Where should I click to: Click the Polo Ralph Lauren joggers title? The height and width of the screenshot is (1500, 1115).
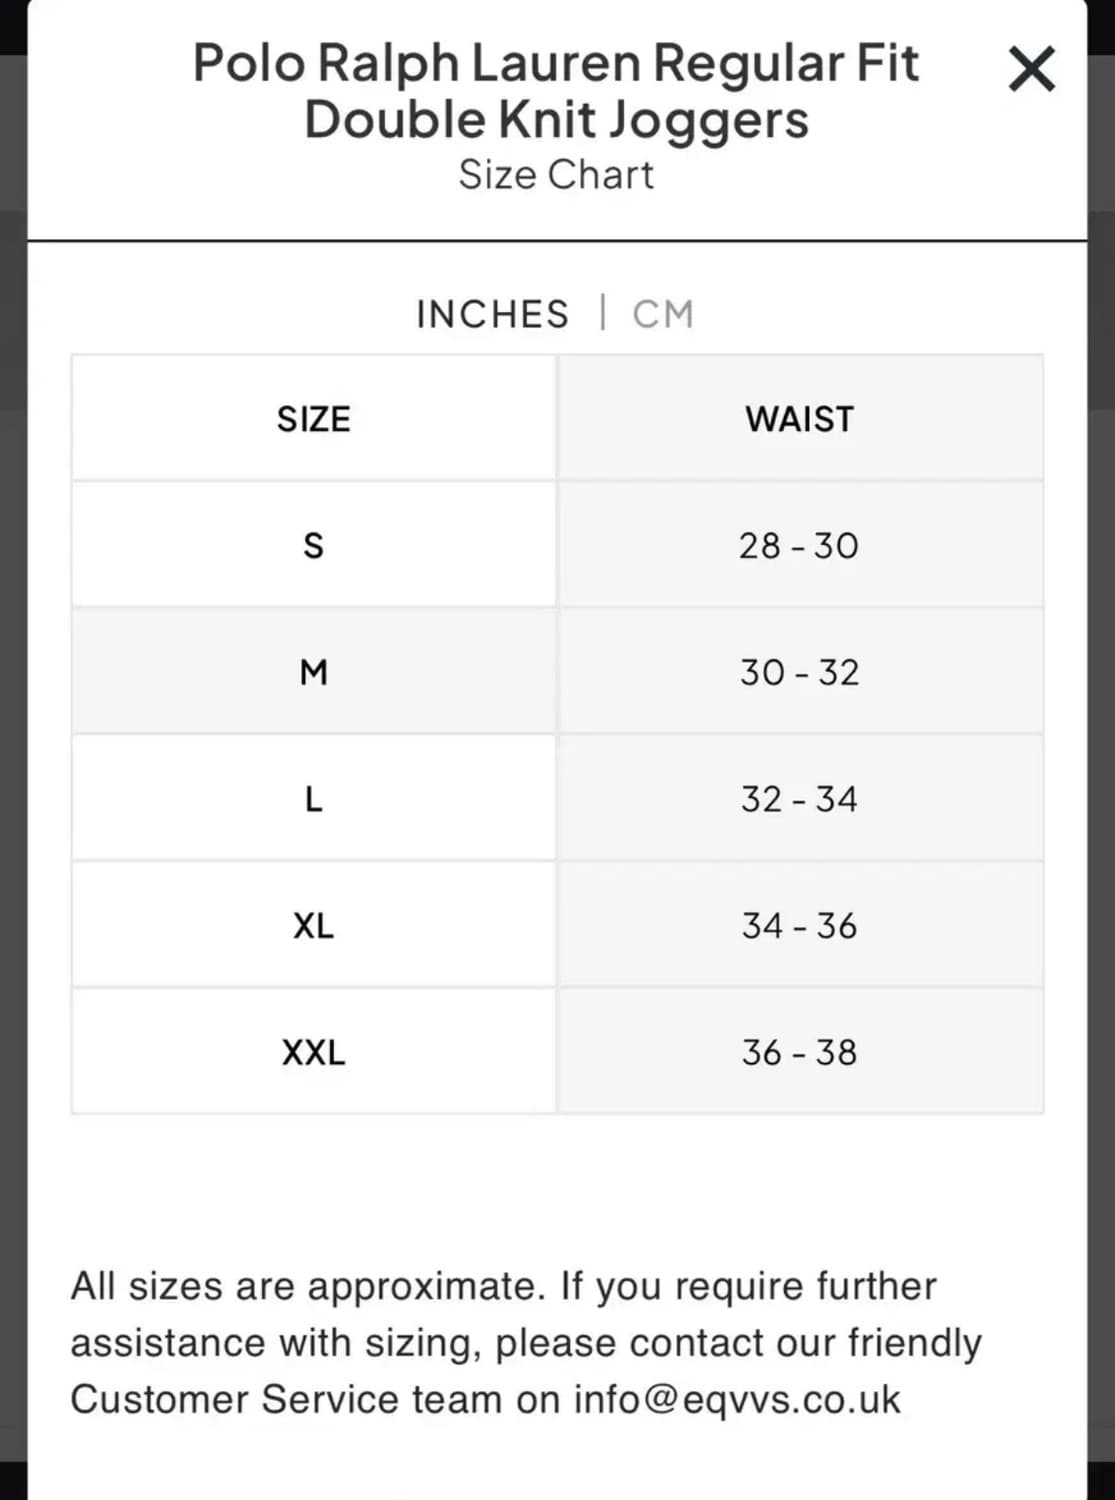pyautogui.click(x=556, y=91)
